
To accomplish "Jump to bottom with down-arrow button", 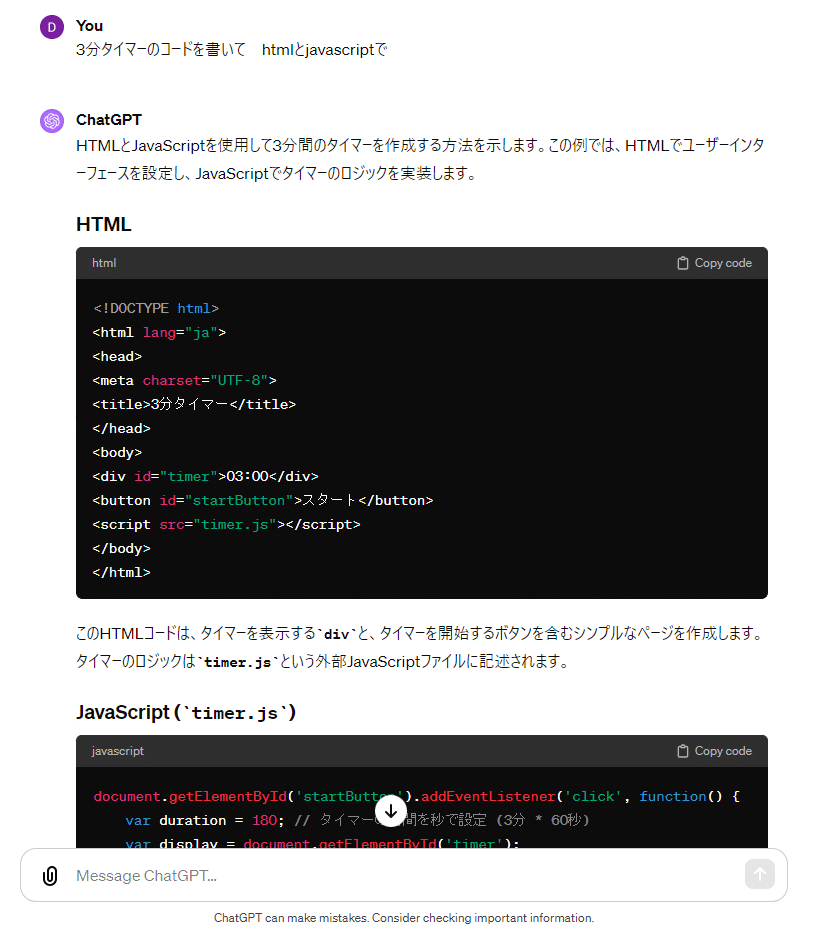I will coord(391,811).
